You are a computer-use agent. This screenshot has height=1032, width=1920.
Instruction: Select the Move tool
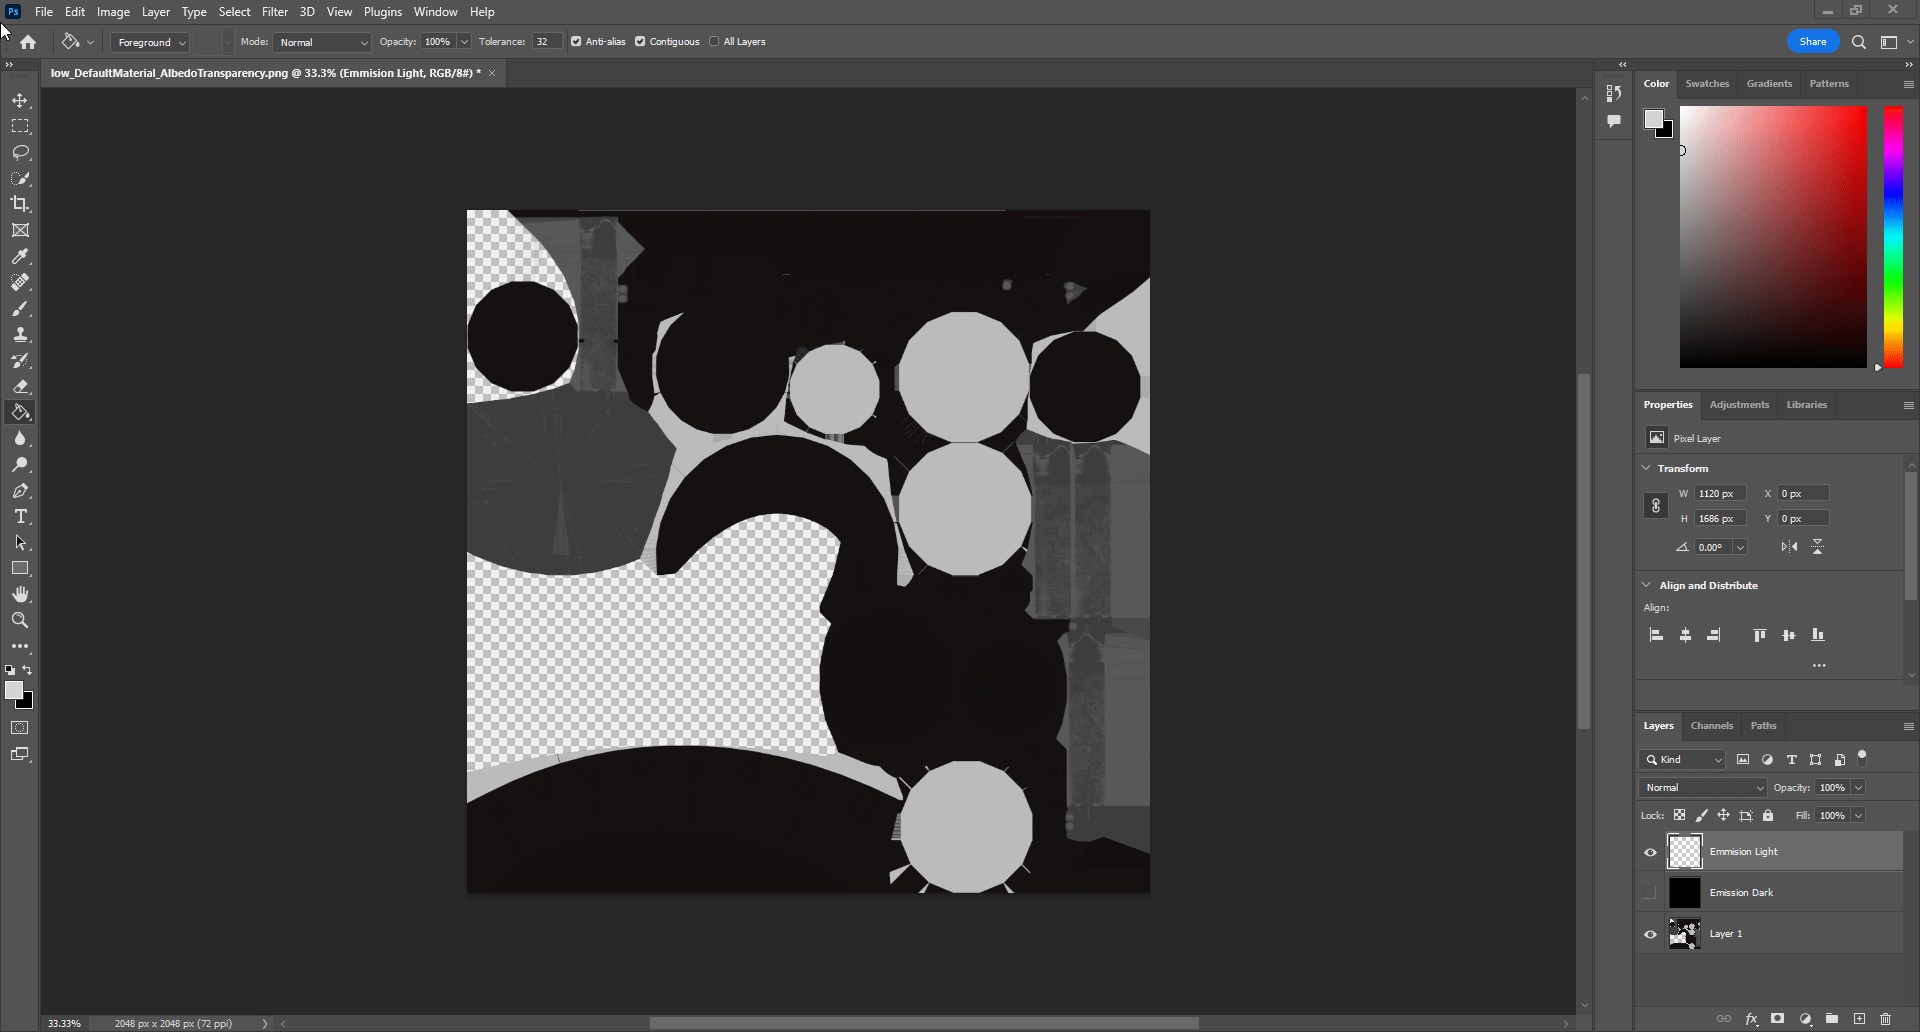20,101
